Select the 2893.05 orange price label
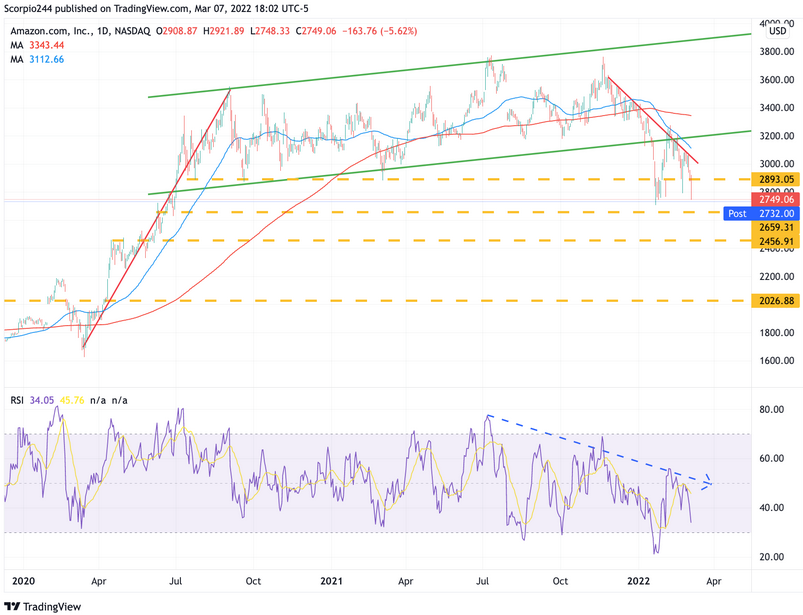 coord(776,179)
